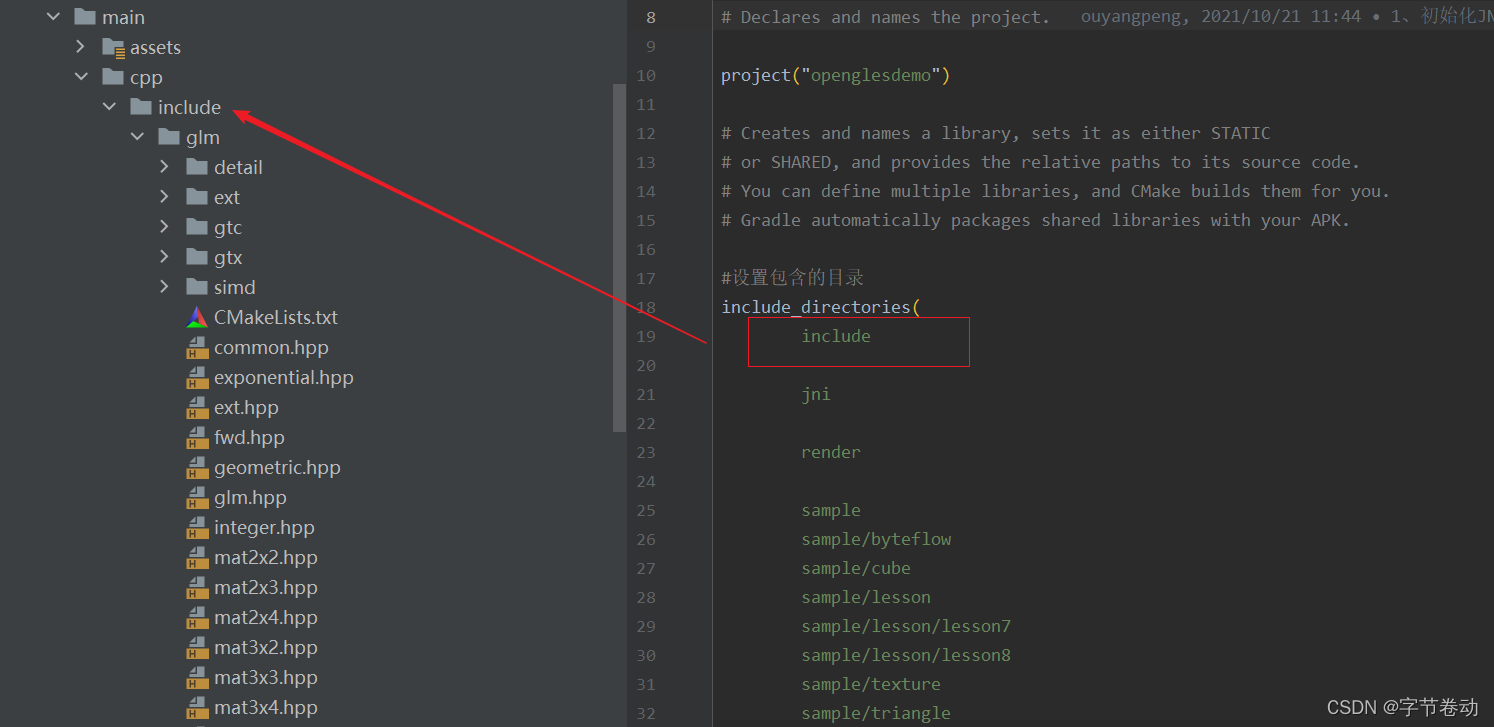Click the header file icon of mat2x4.hpp

(x=197, y=617)
